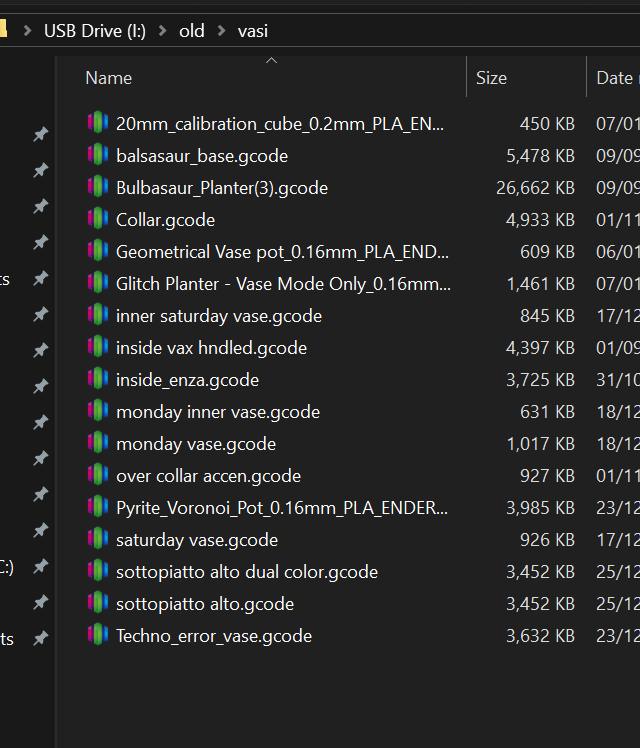Select the over collar accen.gcode file
The width and height of the screenshot is (640, 748).
click(208, 475)
